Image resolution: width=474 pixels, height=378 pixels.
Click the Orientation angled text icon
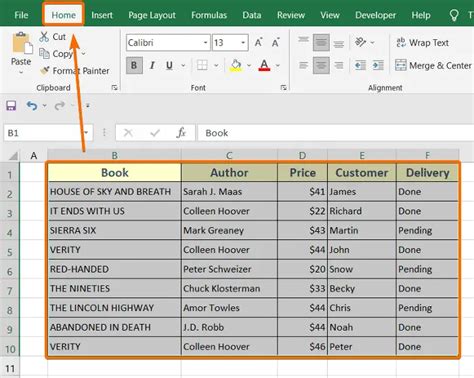pos(360,42)
